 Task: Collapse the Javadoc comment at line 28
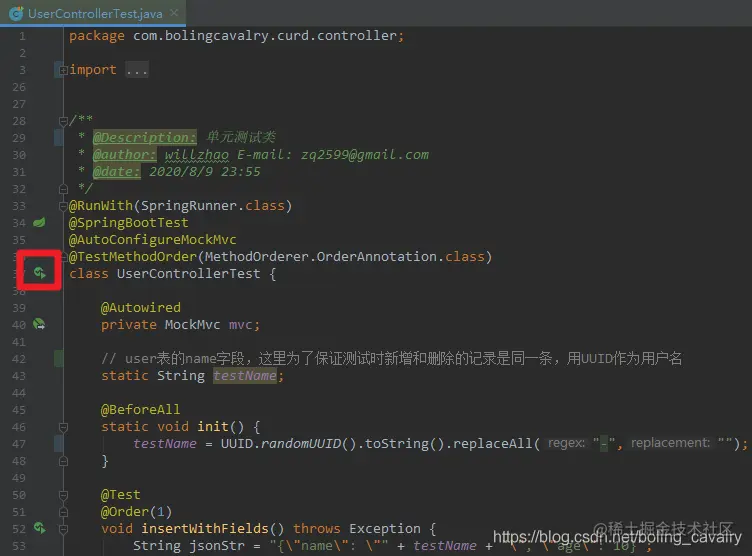tap(63, 121)
